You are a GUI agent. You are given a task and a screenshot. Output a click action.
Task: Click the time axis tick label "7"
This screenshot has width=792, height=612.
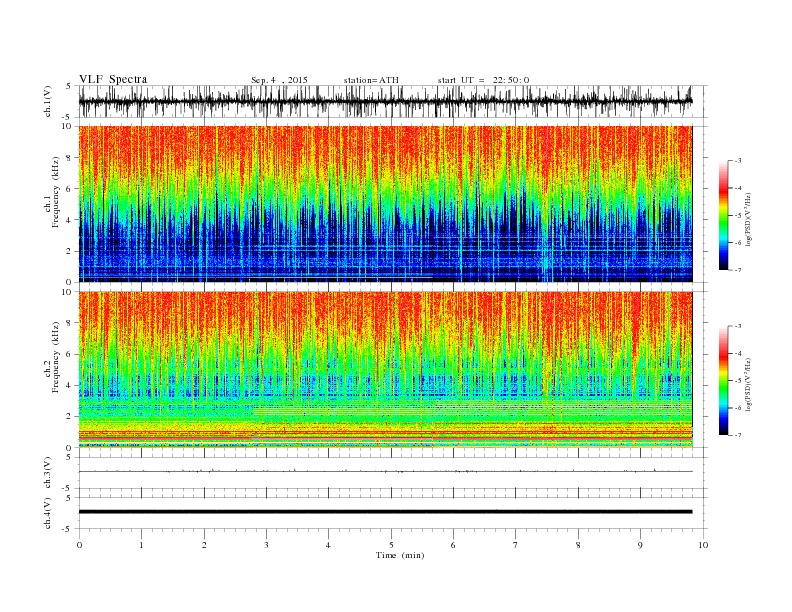[516, 545]
